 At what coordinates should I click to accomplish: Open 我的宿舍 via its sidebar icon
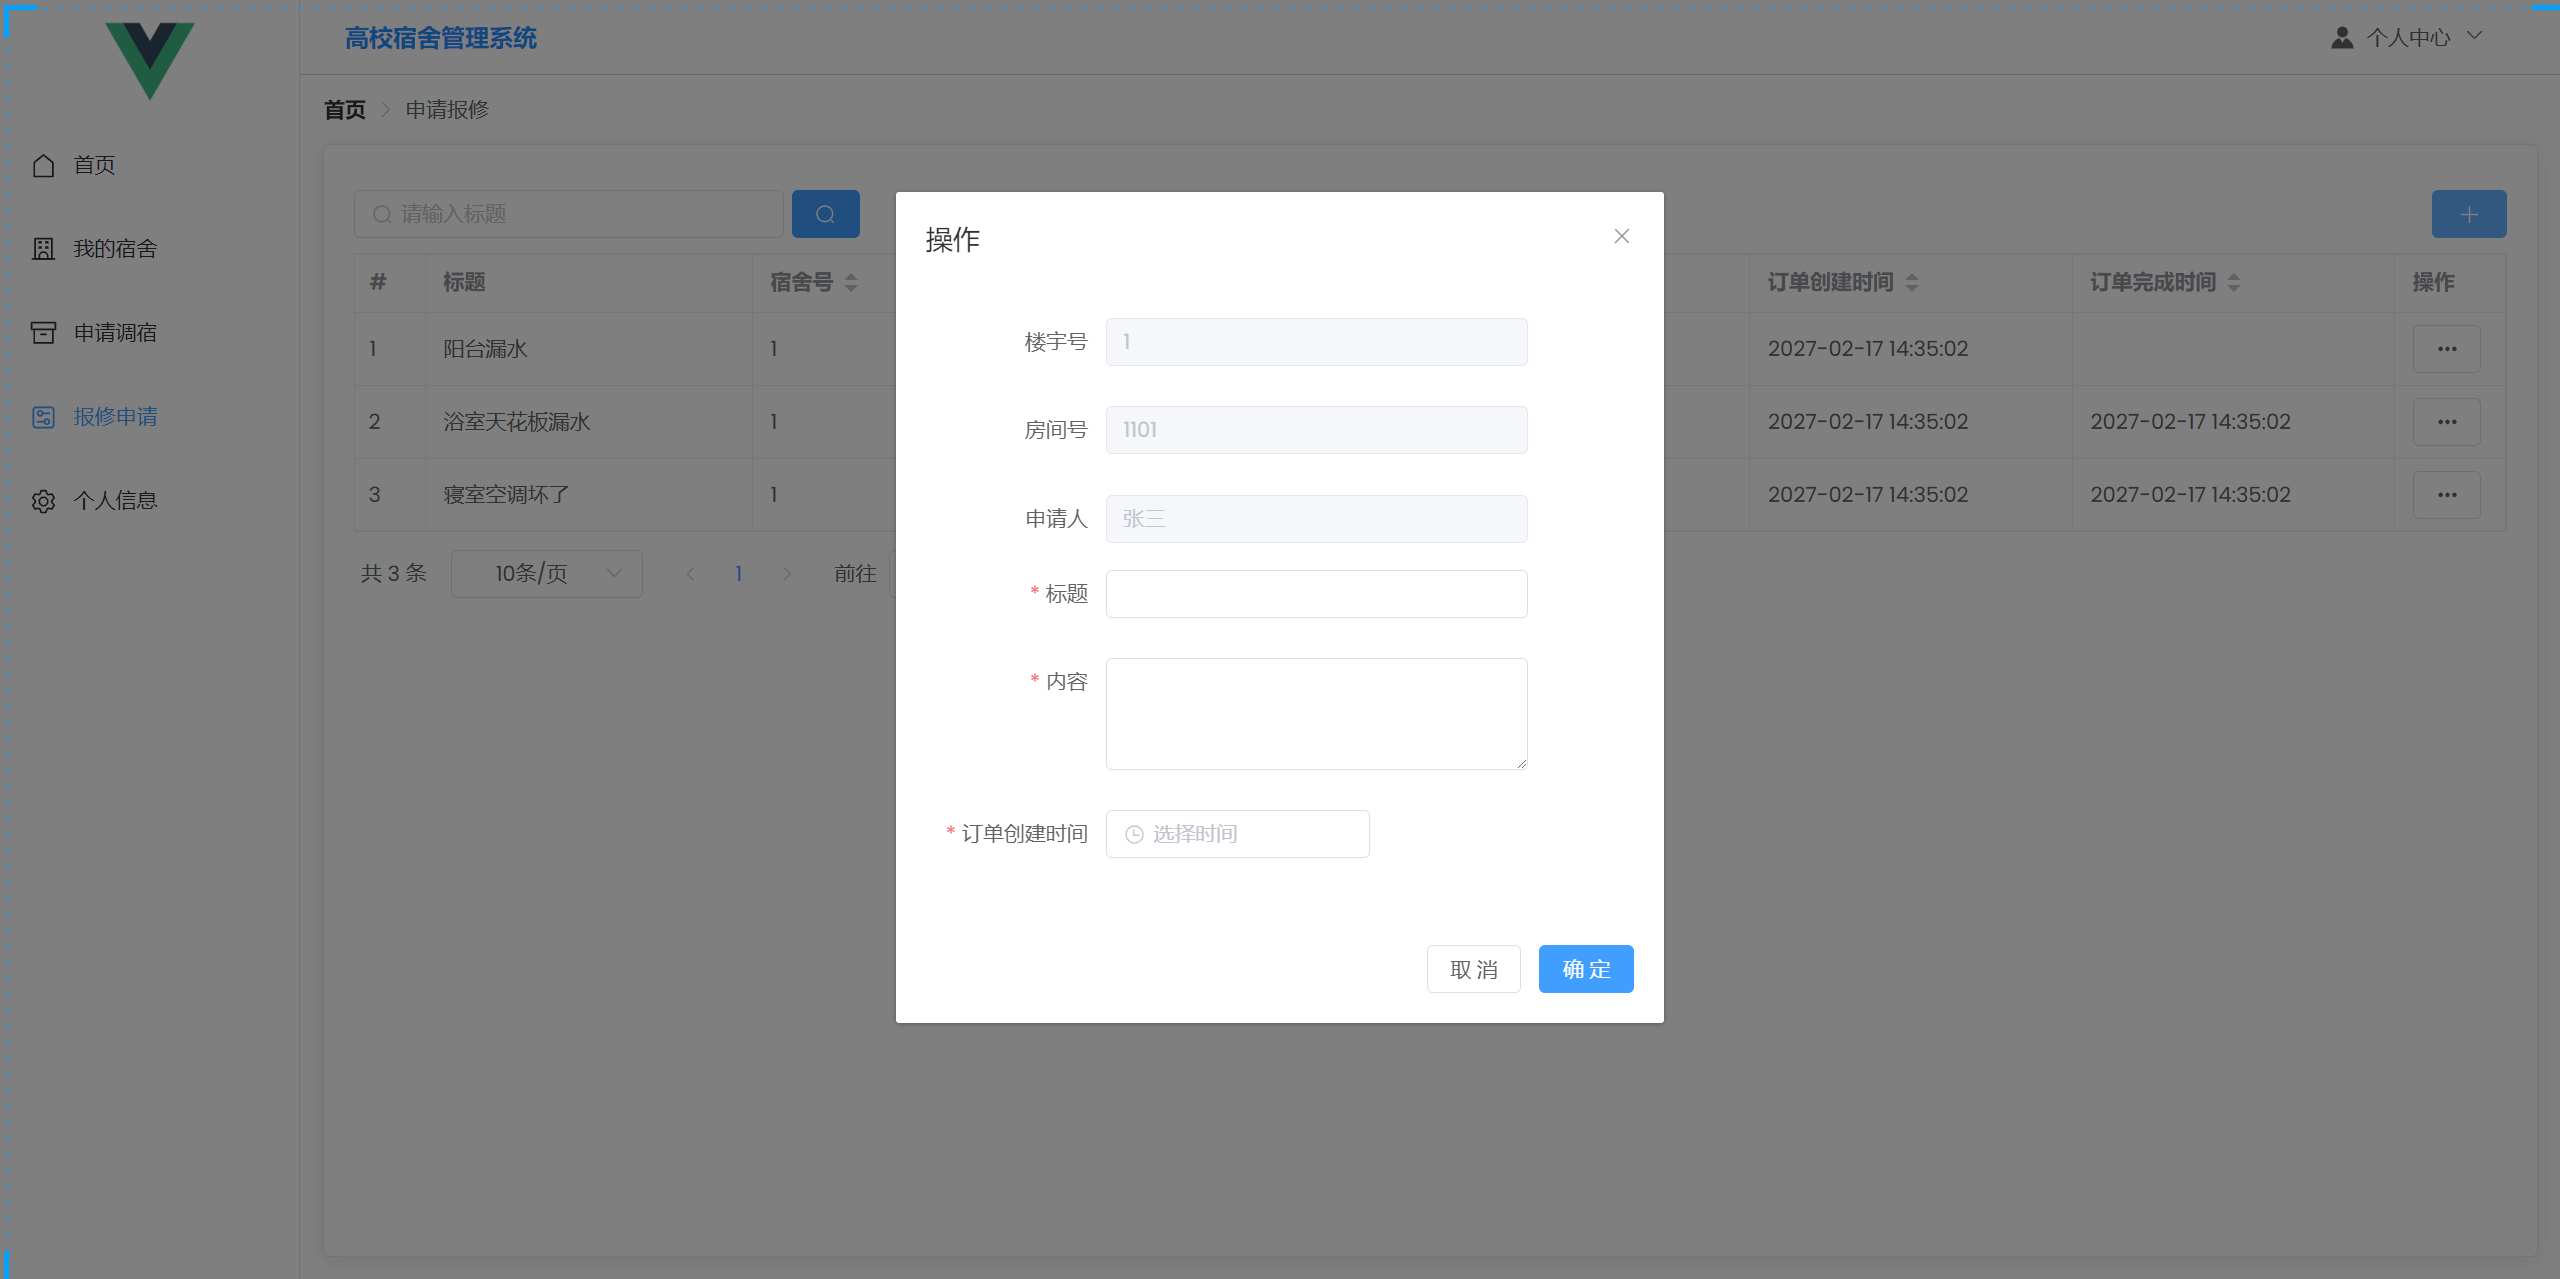coord(43,248)
